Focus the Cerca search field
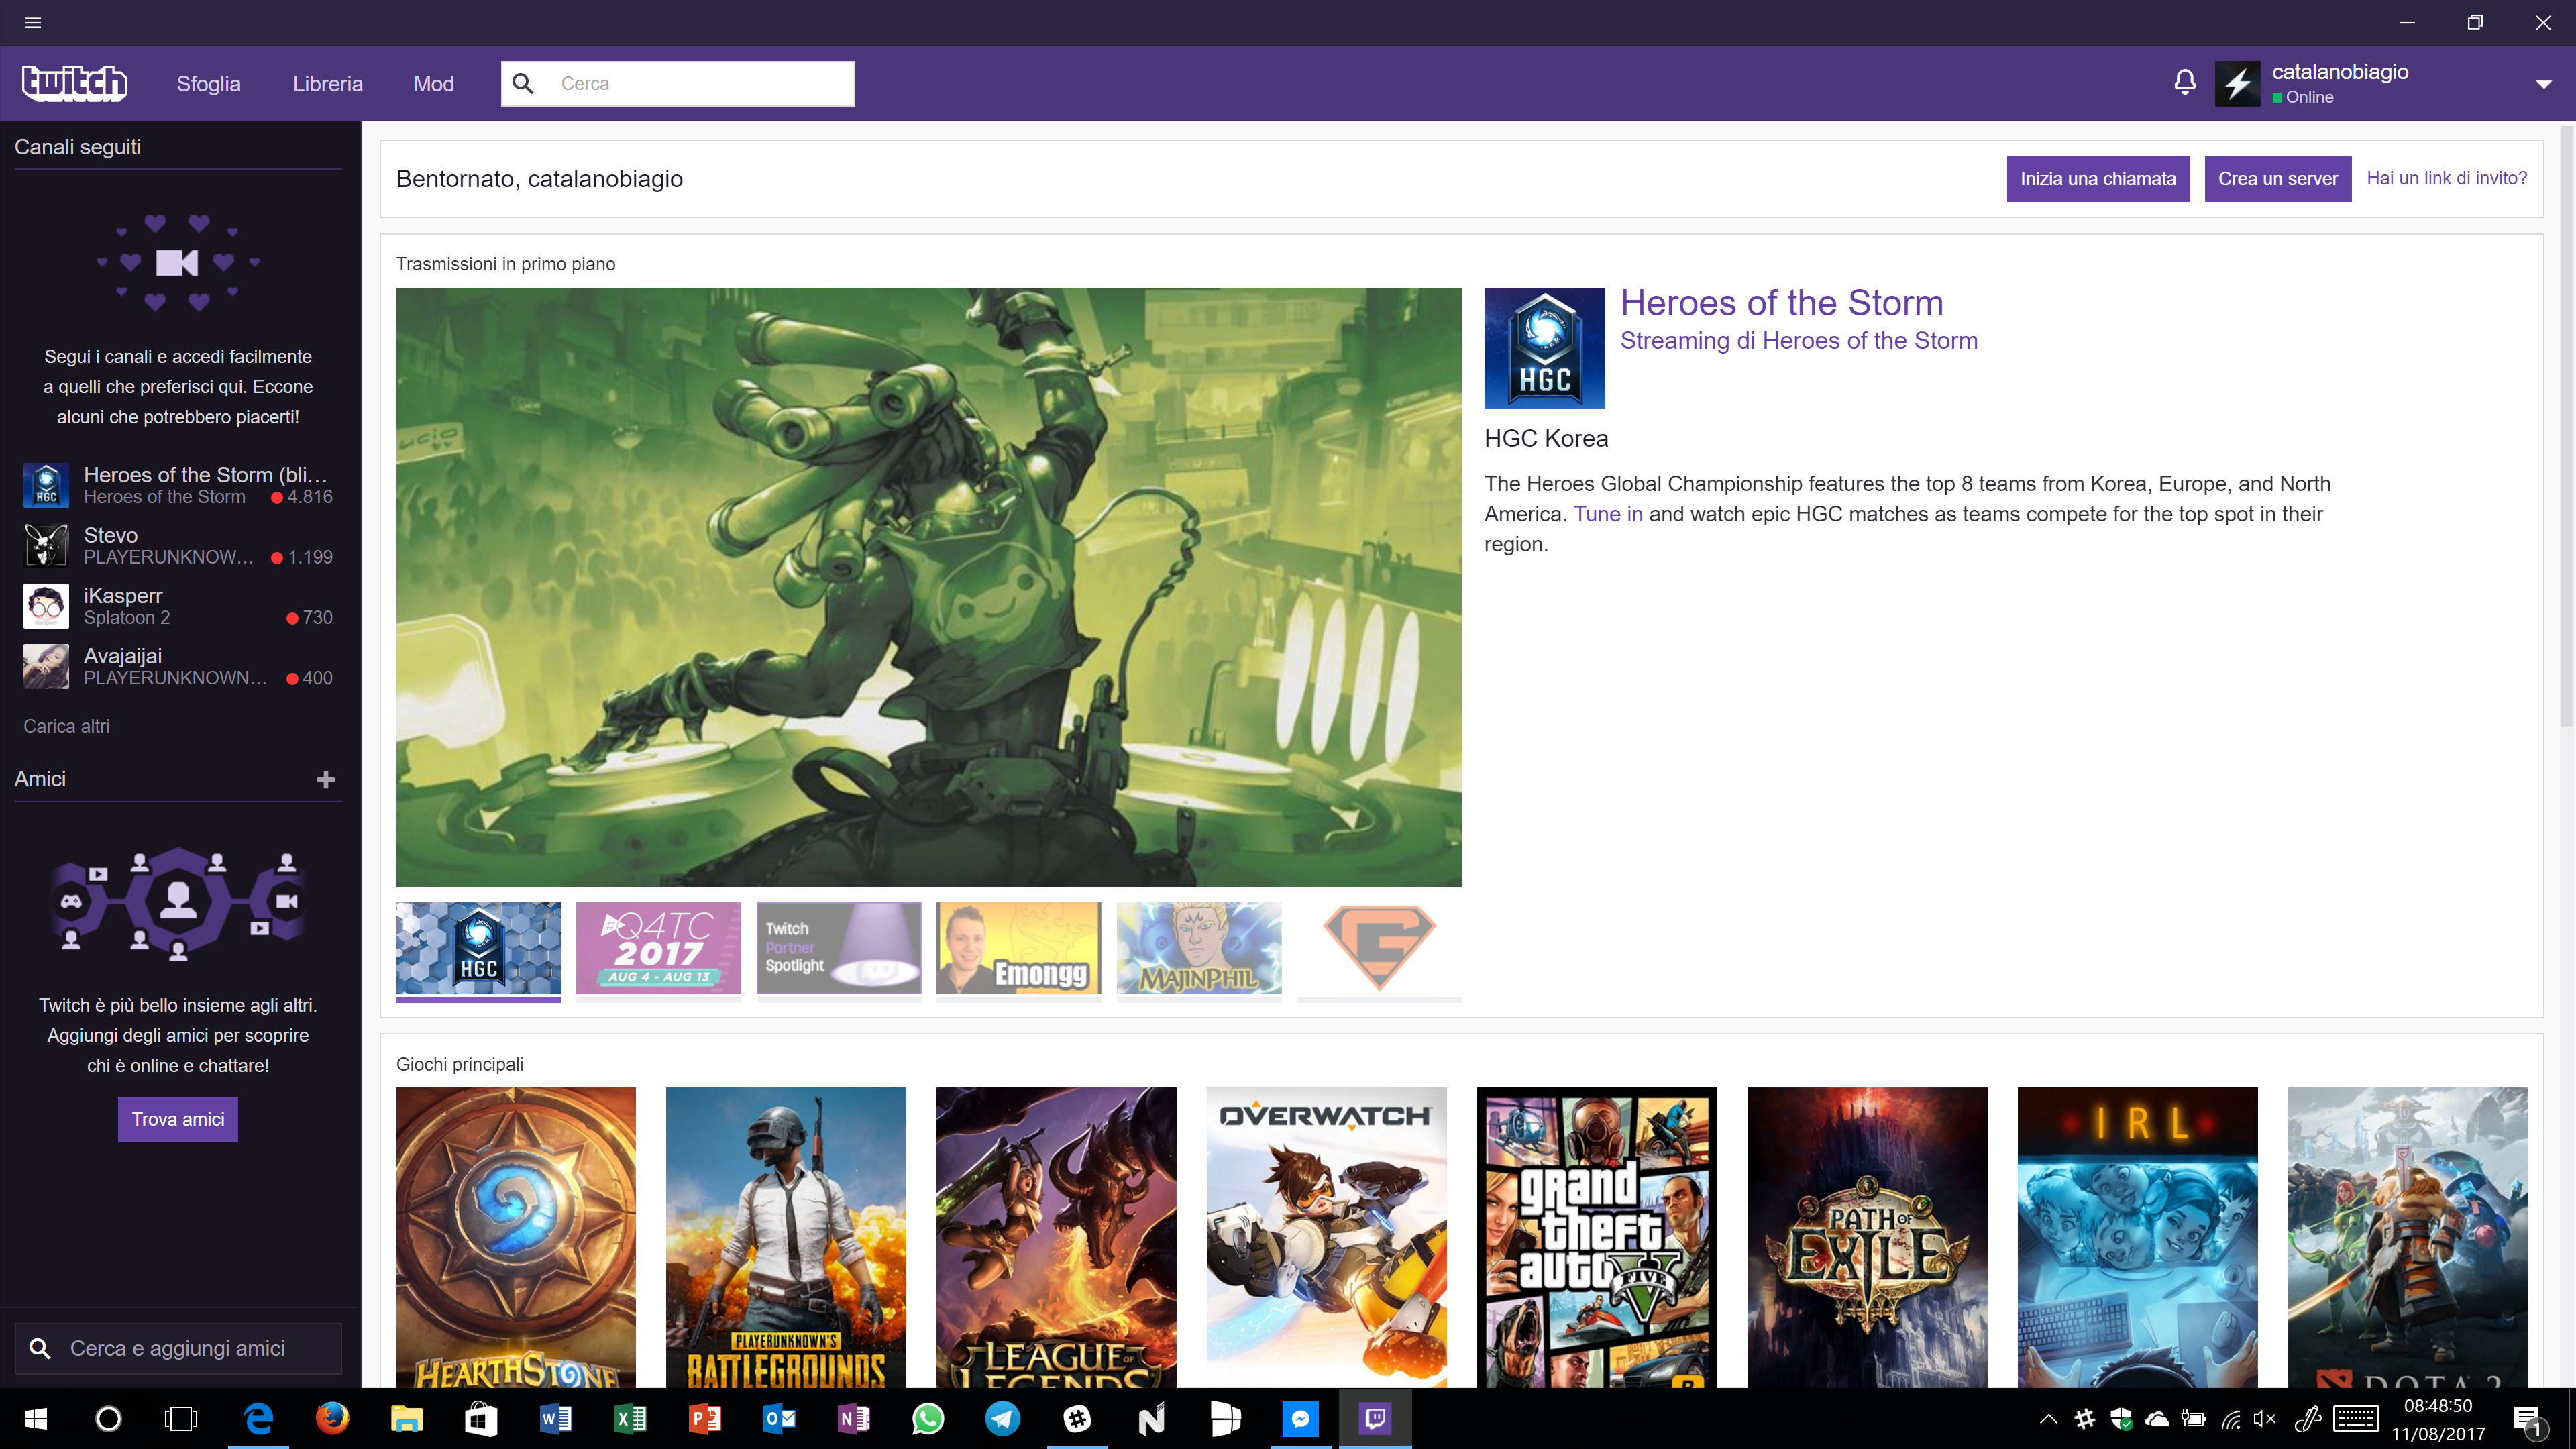The width and height of the screenshot is (2576, 1449). 678,83
